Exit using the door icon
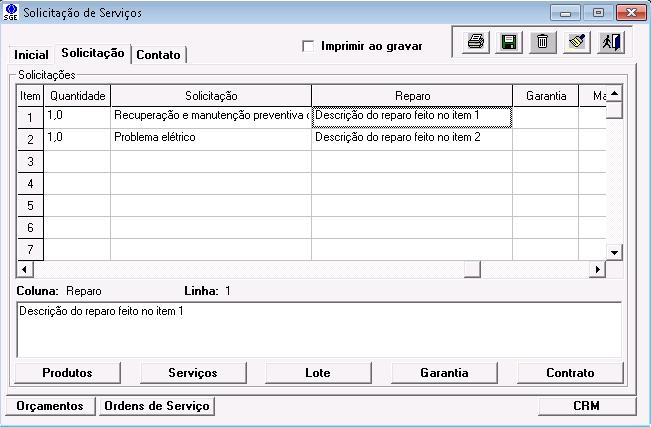Image resolution: width=651 pixels, height=427 pixels. pyautogui.click(x=608, y=42)
